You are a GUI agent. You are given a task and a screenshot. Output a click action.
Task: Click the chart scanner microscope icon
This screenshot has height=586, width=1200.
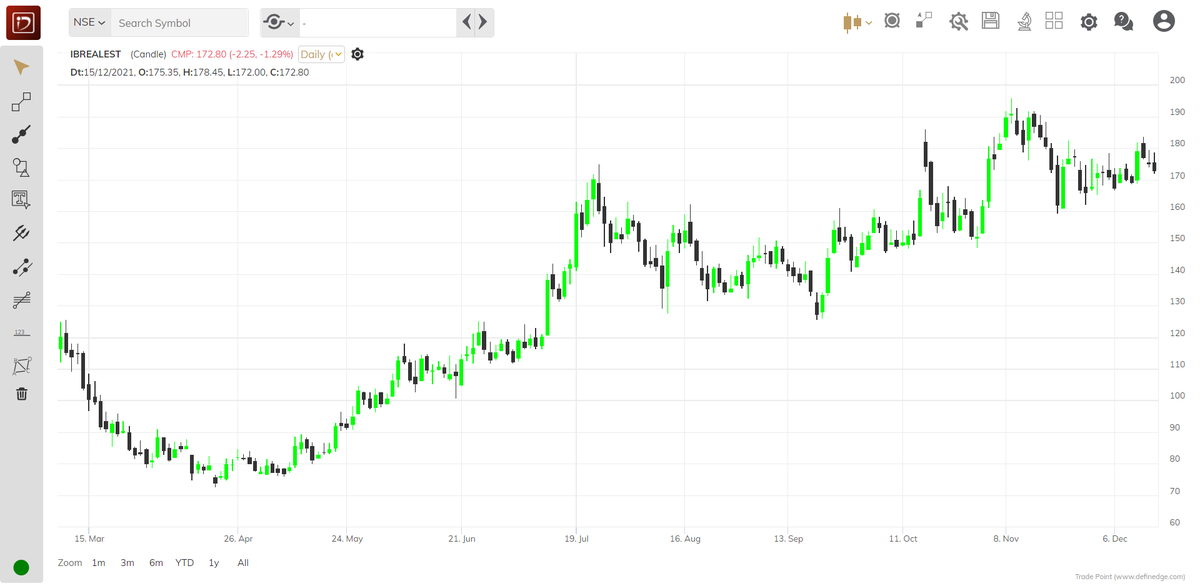(1024, 20)
